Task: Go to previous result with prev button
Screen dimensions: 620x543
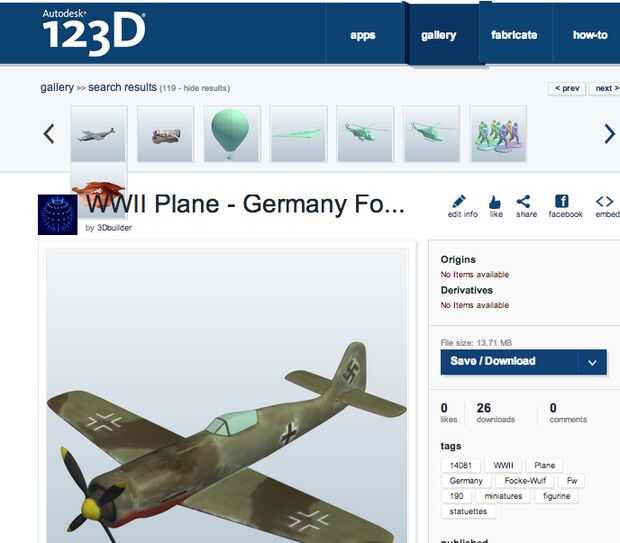Action: (567, 88)
